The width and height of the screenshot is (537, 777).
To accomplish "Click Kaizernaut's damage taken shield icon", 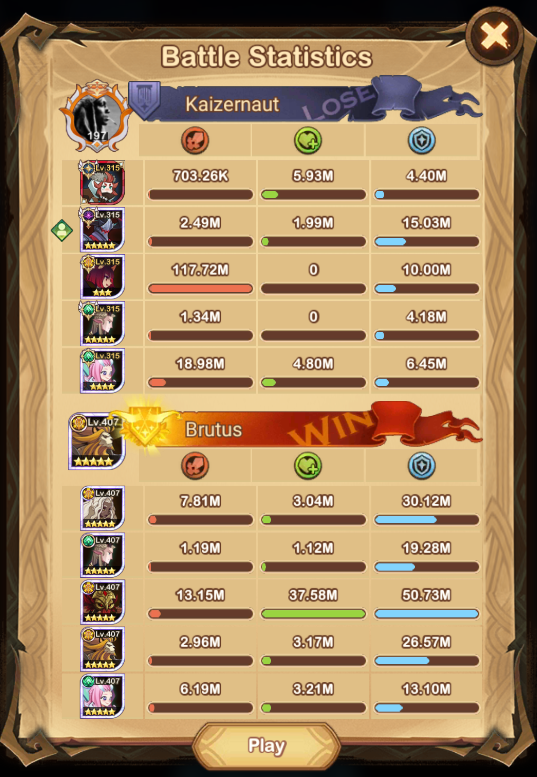I will 422,140.
